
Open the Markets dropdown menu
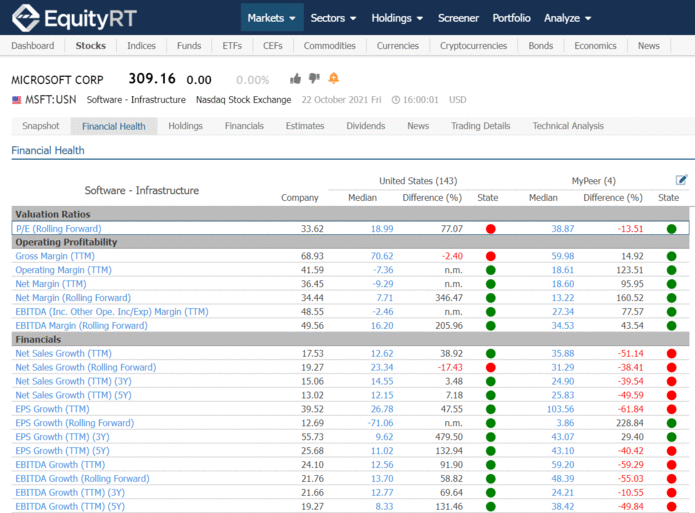(272, 18)
